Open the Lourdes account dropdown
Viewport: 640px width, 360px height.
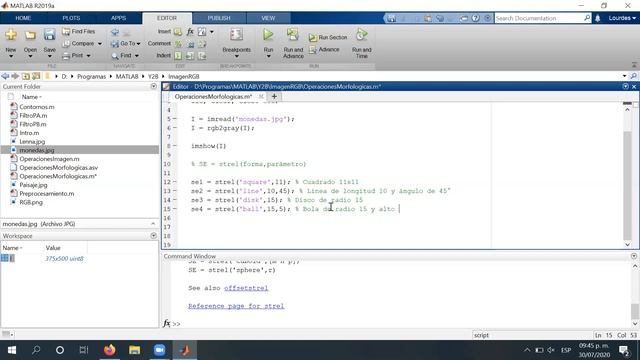622,18
